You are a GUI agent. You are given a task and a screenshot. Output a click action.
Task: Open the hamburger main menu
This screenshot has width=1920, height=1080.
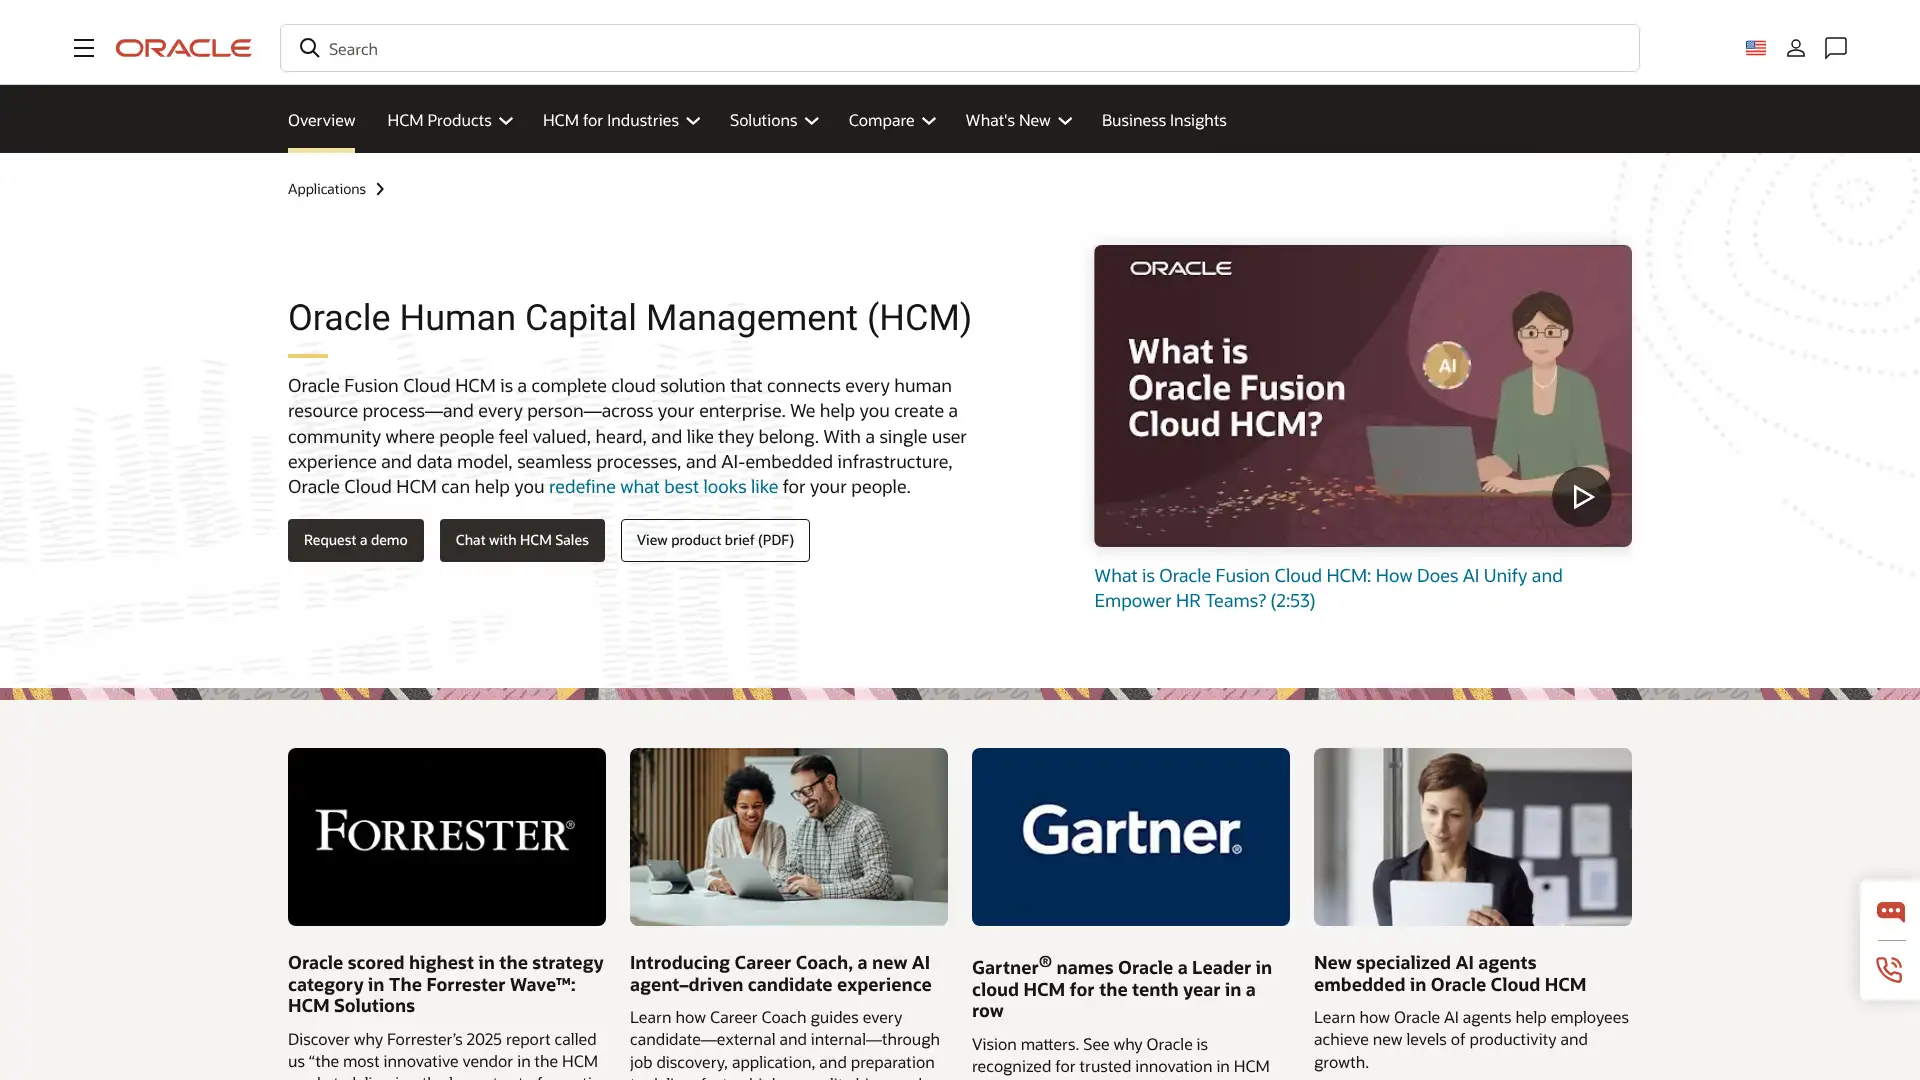(84, 48)
